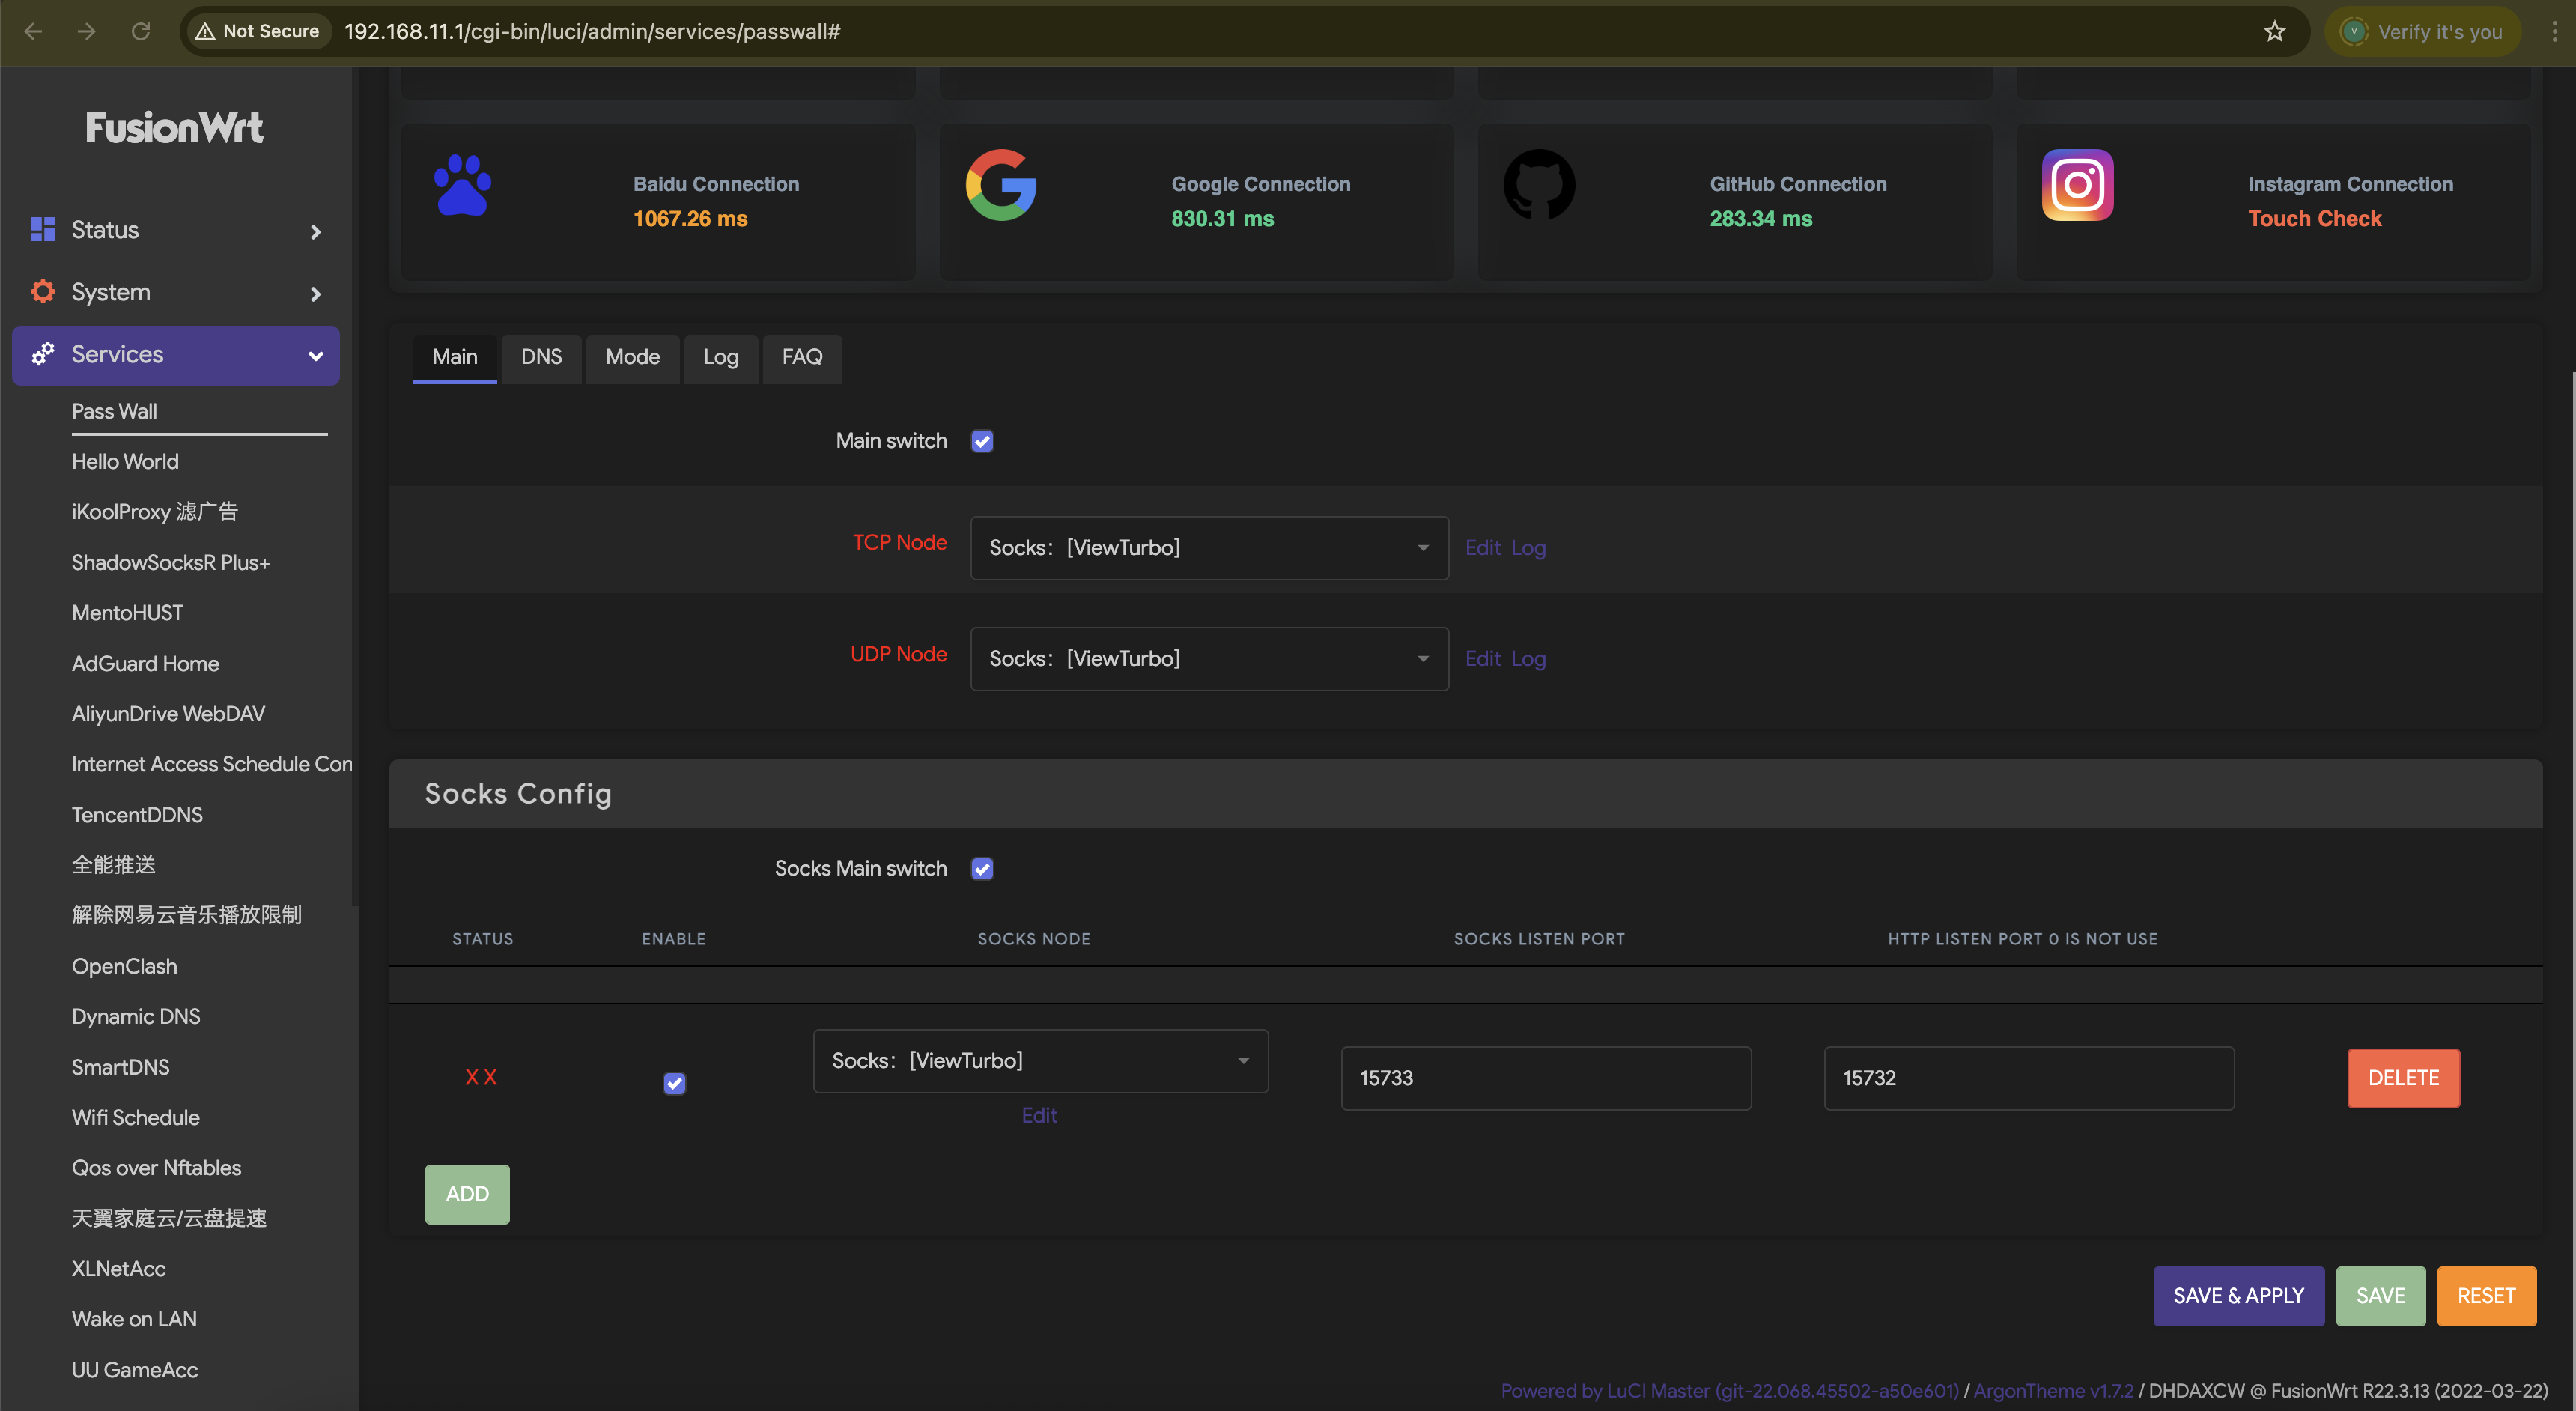This screenshot has width=2576, height=1411.
Task: Uncheck the Enable box in socks row
Action: coord(675,1083)
